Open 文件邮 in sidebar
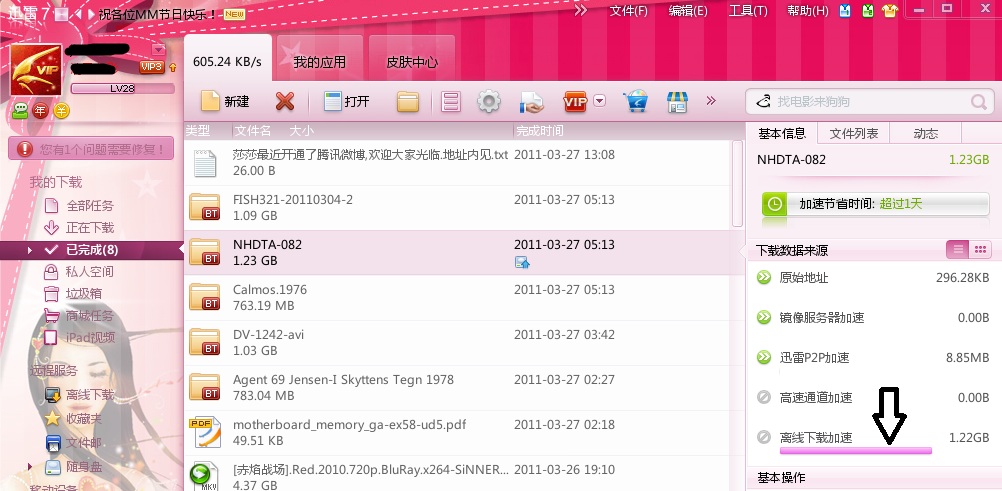 [x=73, y=442]
